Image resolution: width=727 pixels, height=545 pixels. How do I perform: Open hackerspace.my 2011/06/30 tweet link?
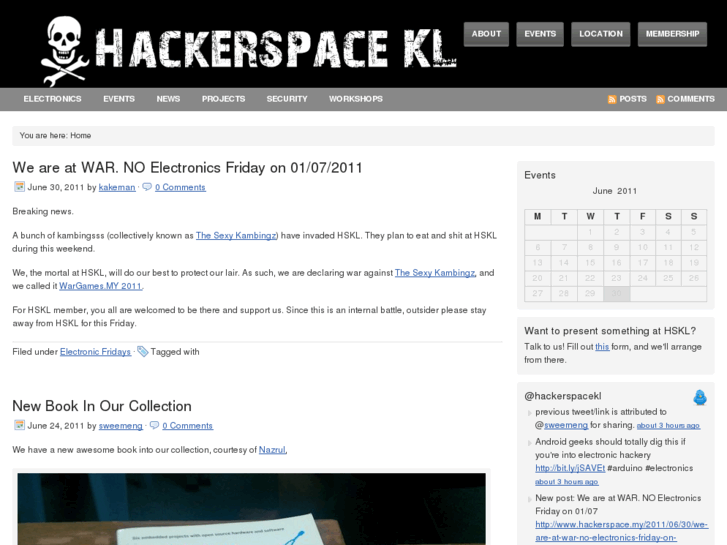621,531
